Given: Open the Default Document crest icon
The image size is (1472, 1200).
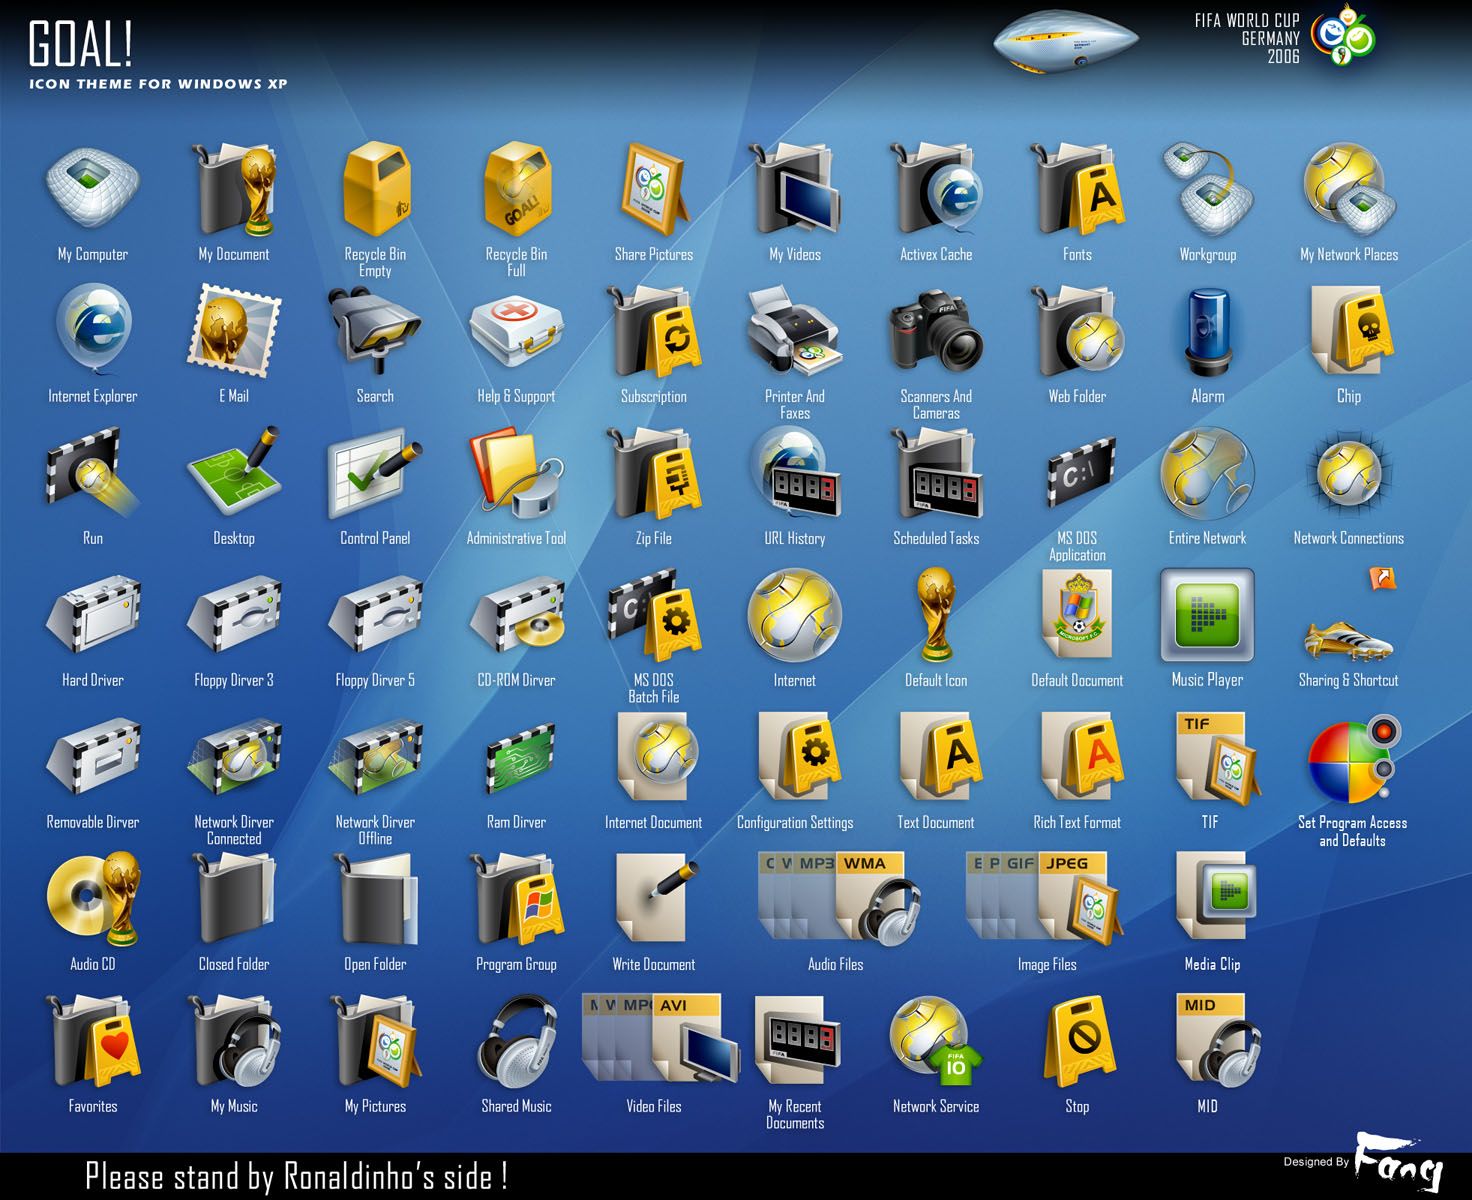Looking at the screenshot, I should (x=1078, y=614).
